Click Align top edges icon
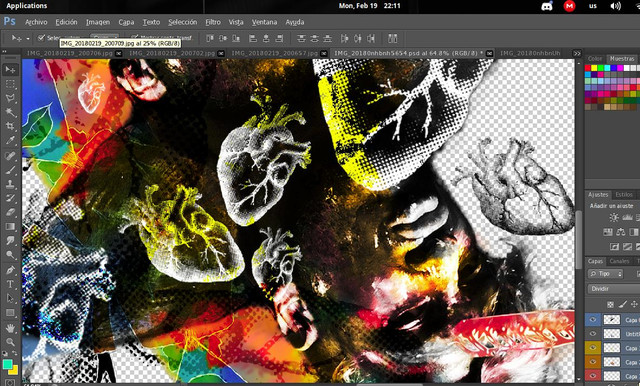 [210, 38]
